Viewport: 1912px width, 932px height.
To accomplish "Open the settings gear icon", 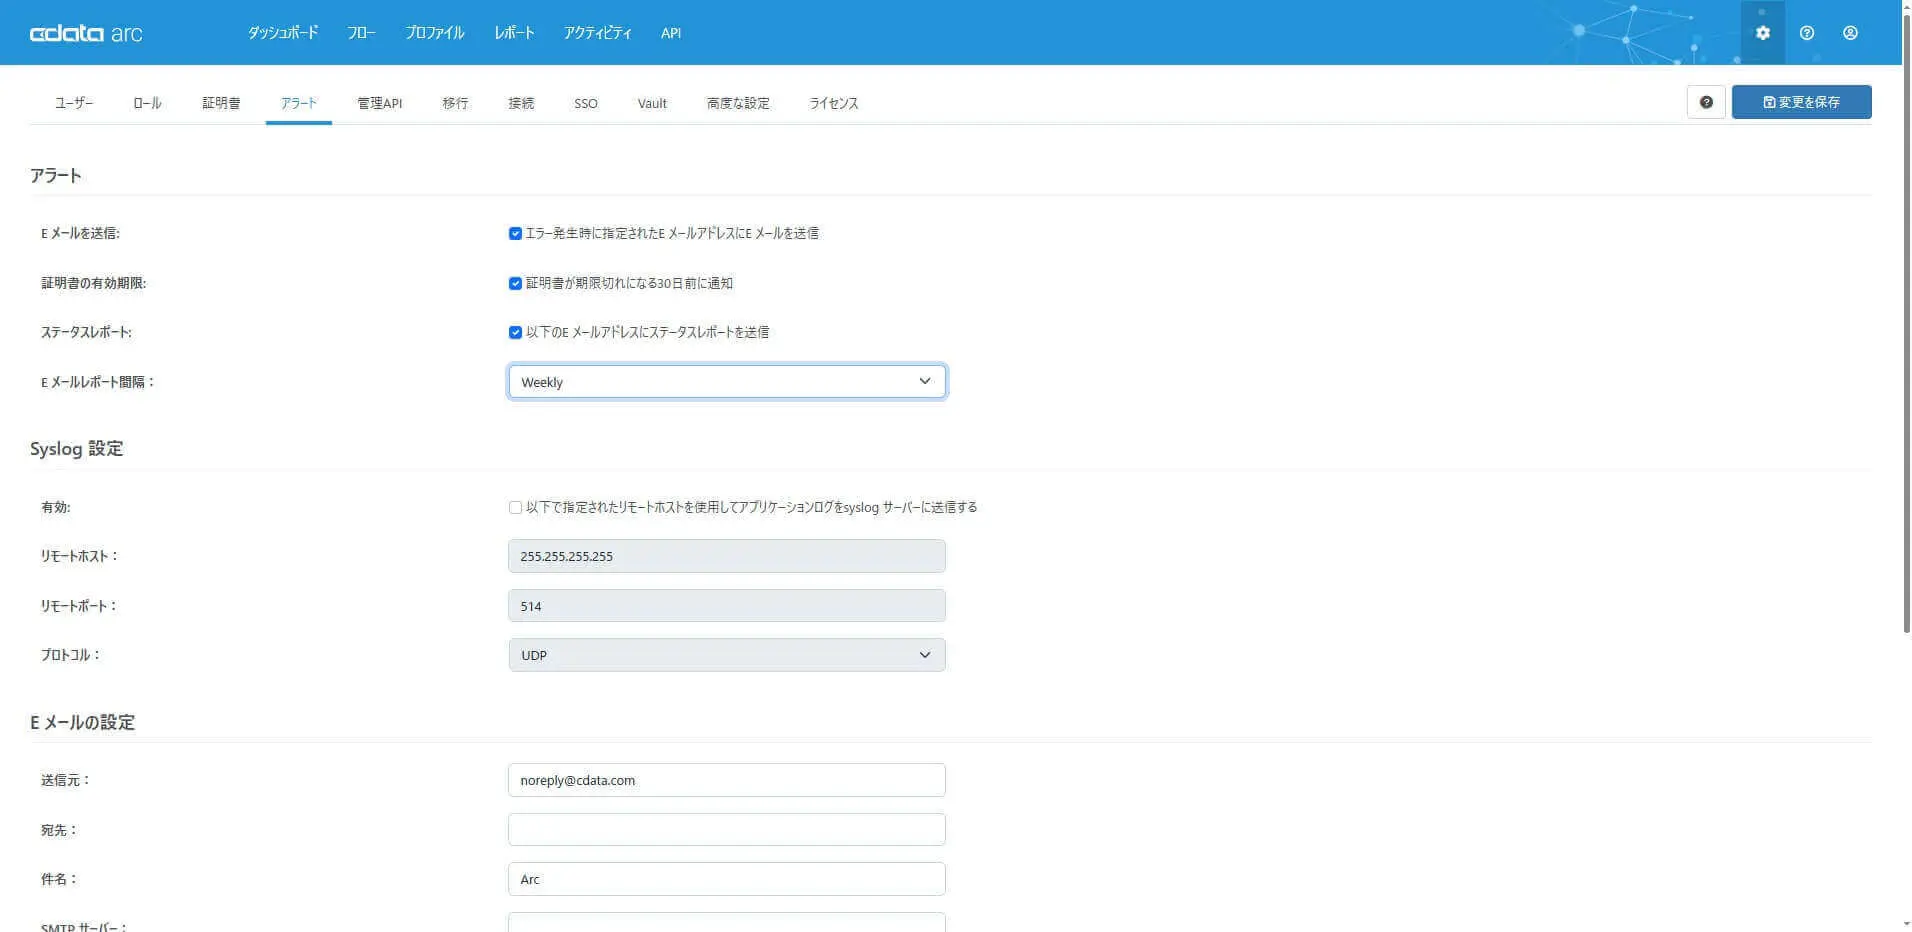I will coord(1762,33).
